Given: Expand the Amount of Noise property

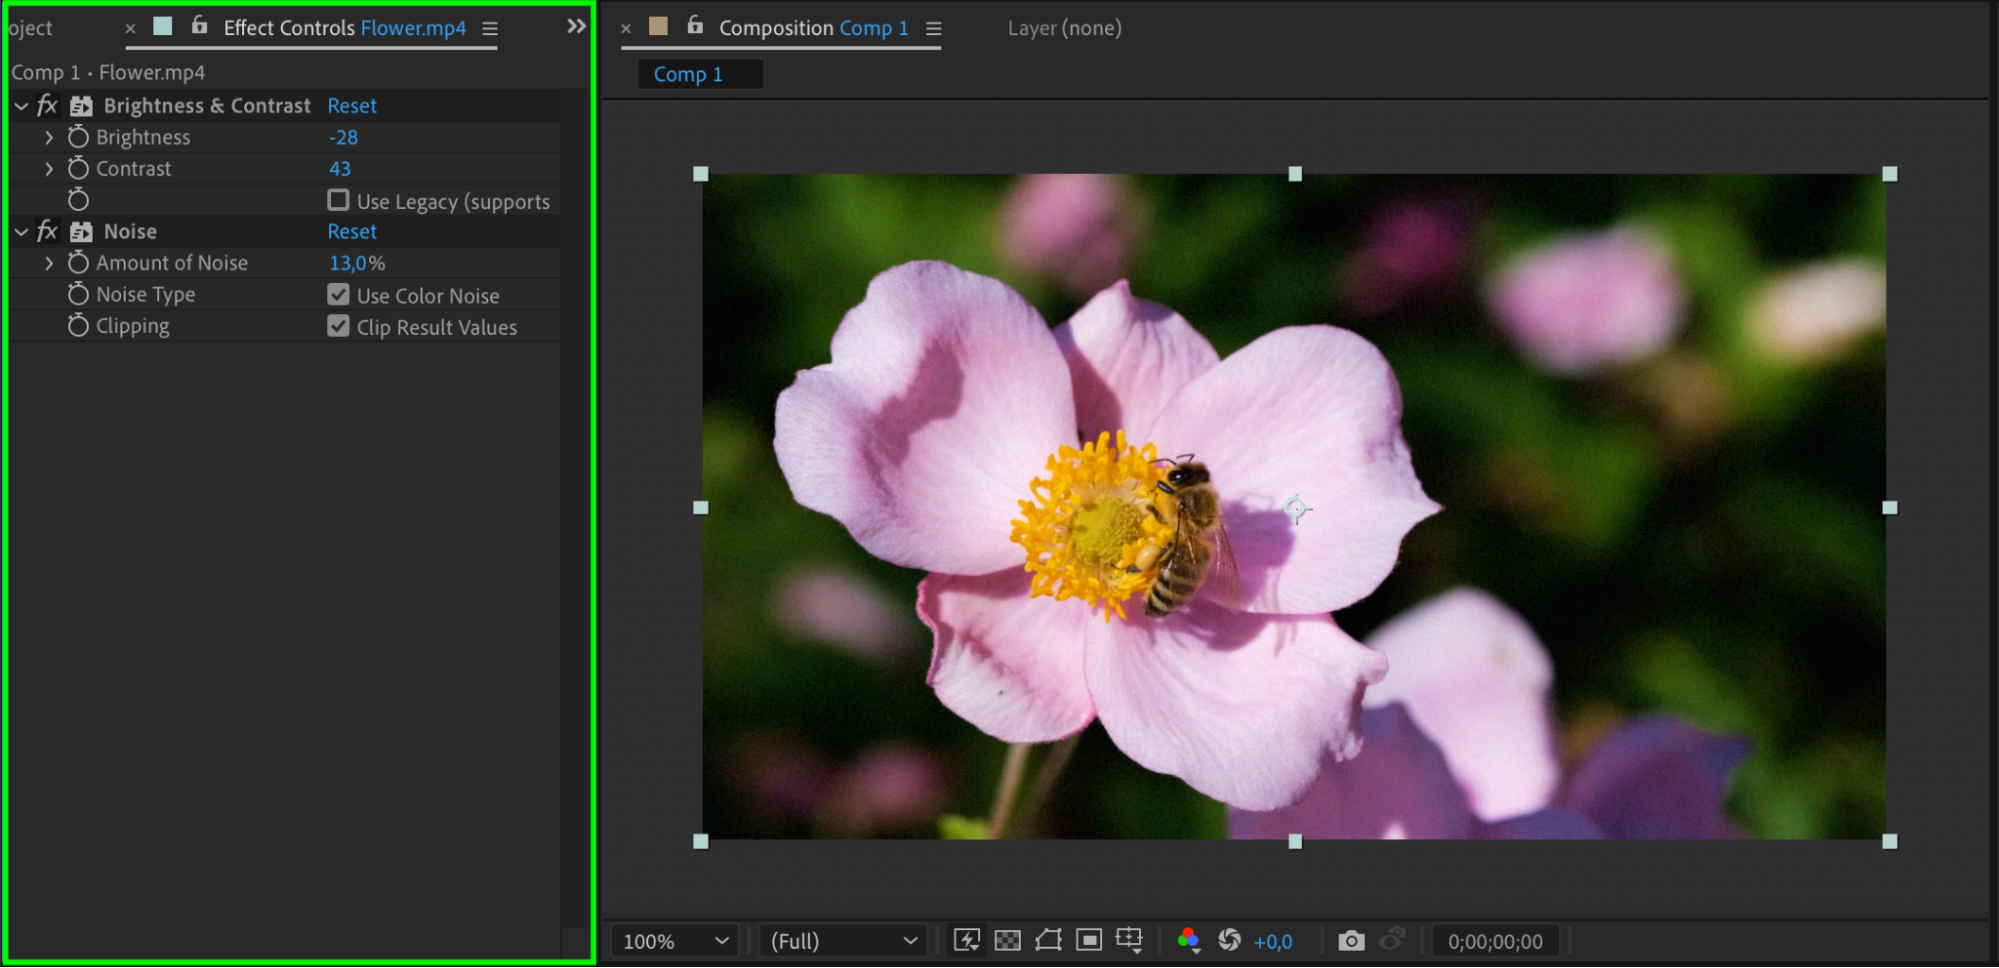Looking at the screenshot, I should (x=49, y=263).
